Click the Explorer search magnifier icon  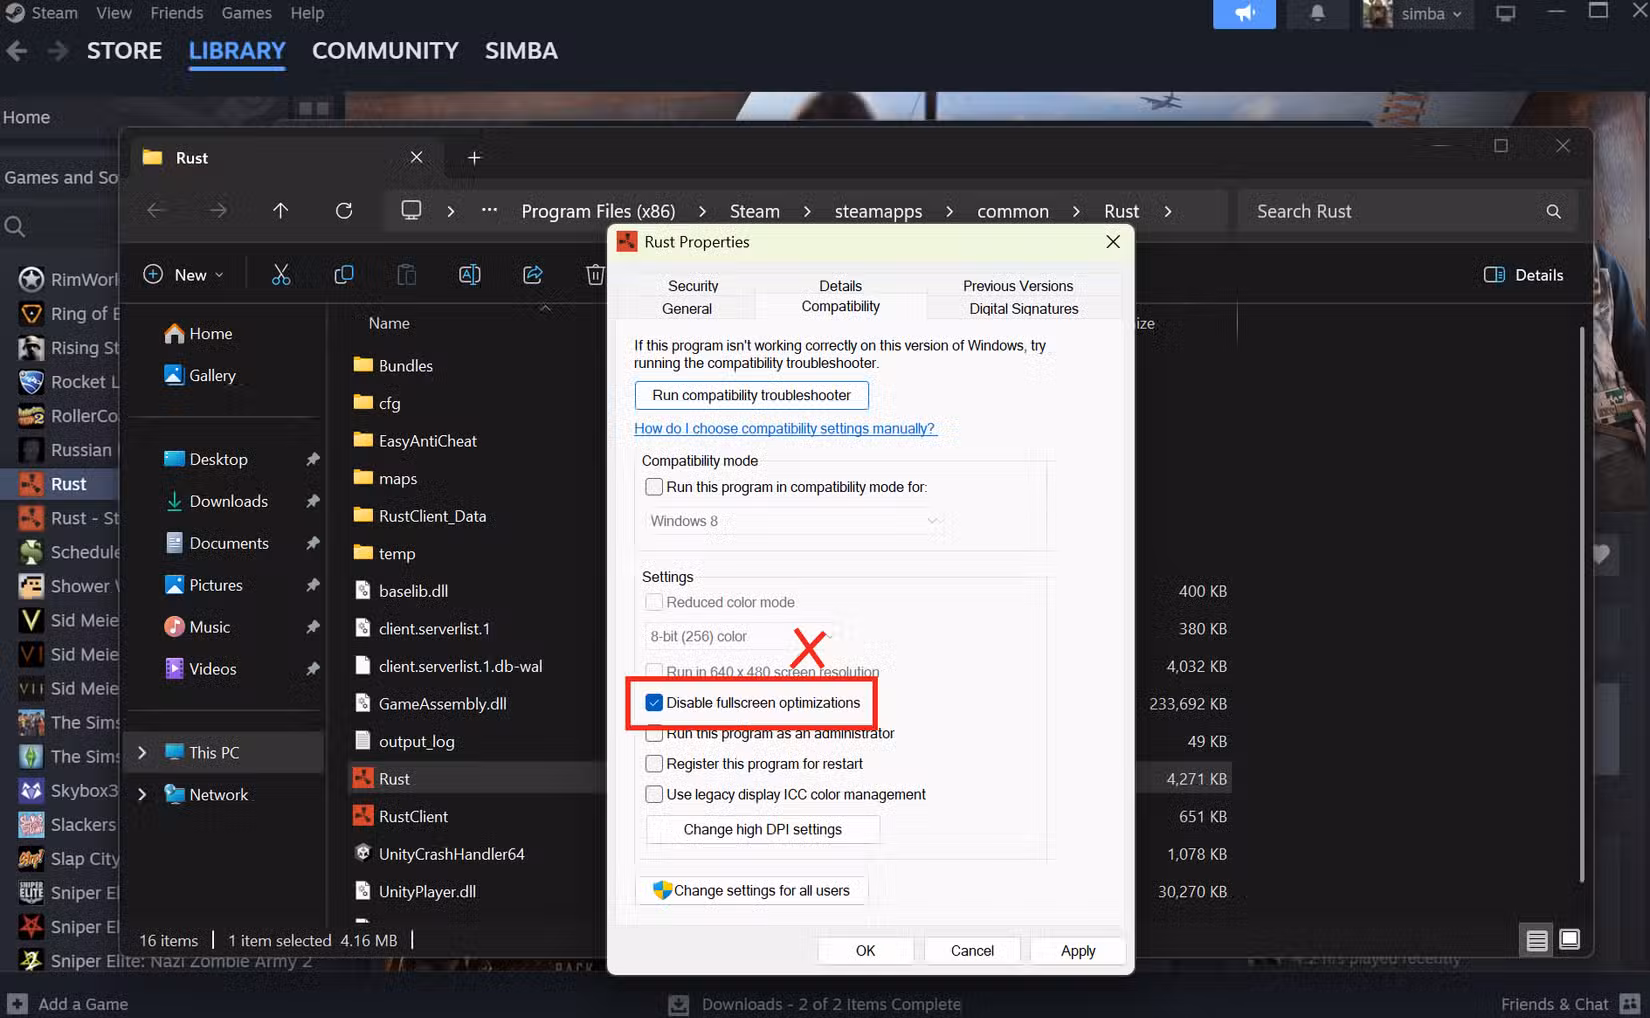pos(1553,211)
